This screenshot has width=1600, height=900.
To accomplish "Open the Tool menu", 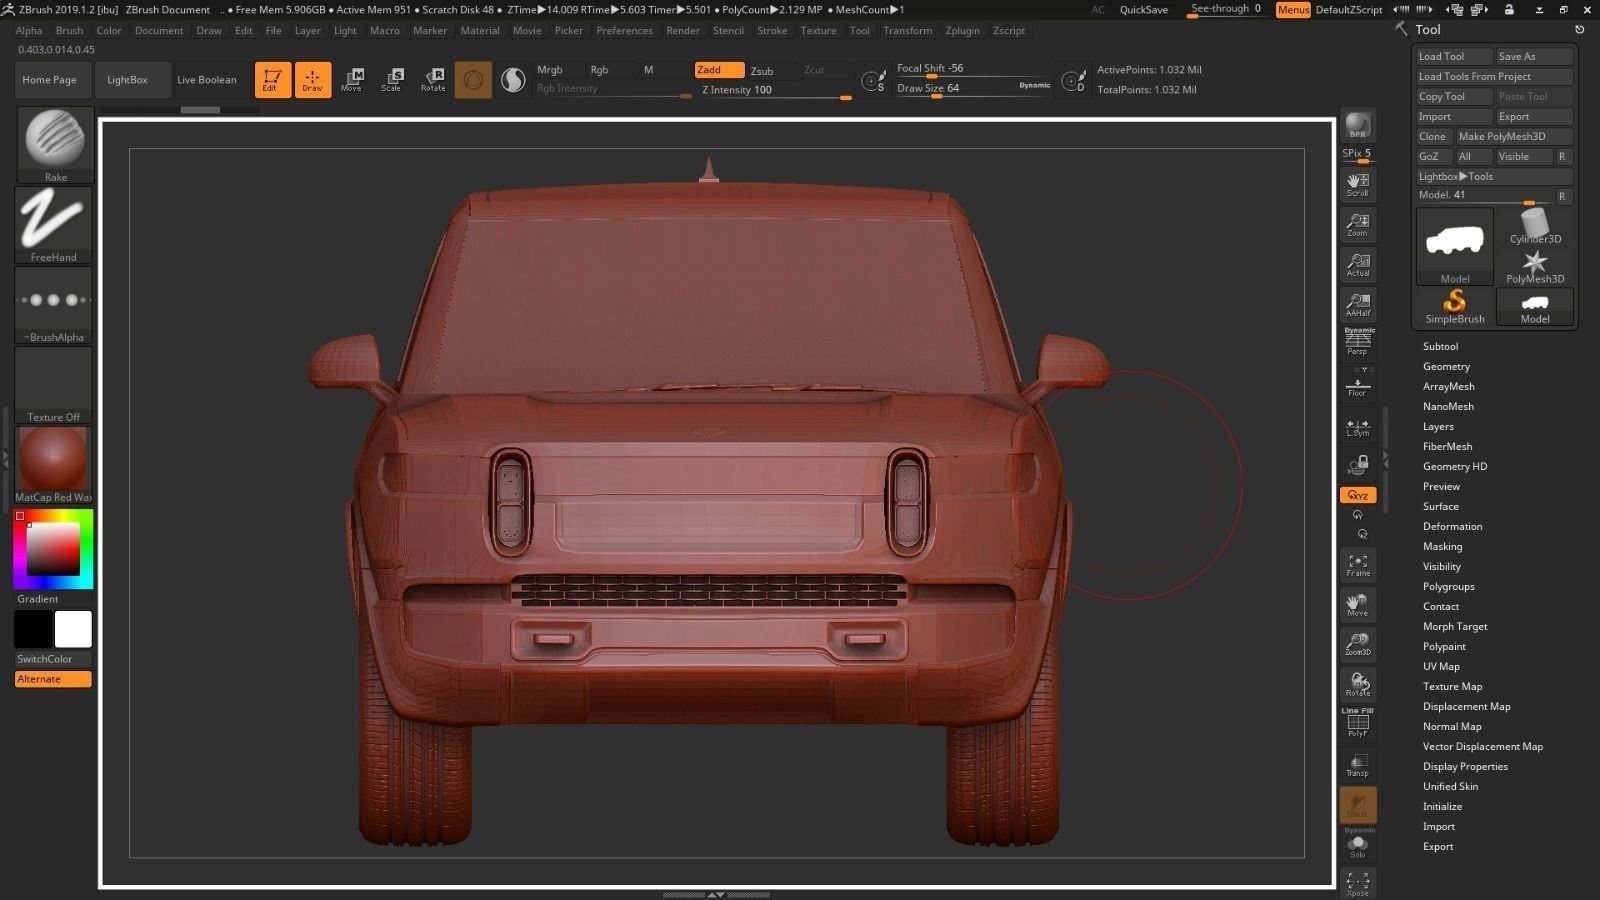I will [x=859, y=31].
